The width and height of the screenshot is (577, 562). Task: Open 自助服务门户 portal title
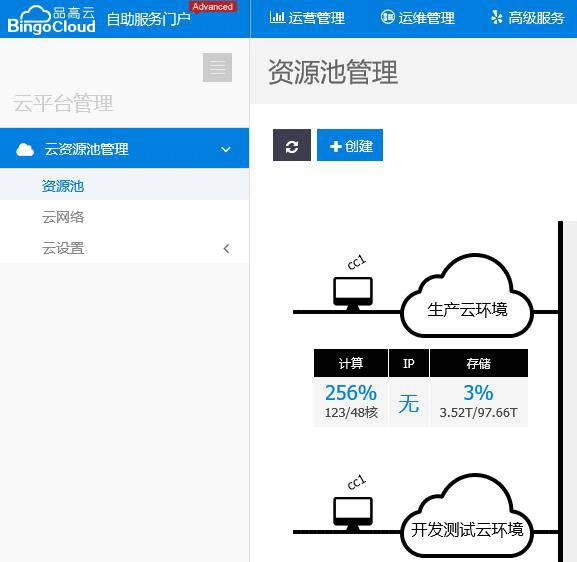tap(149, 19)
